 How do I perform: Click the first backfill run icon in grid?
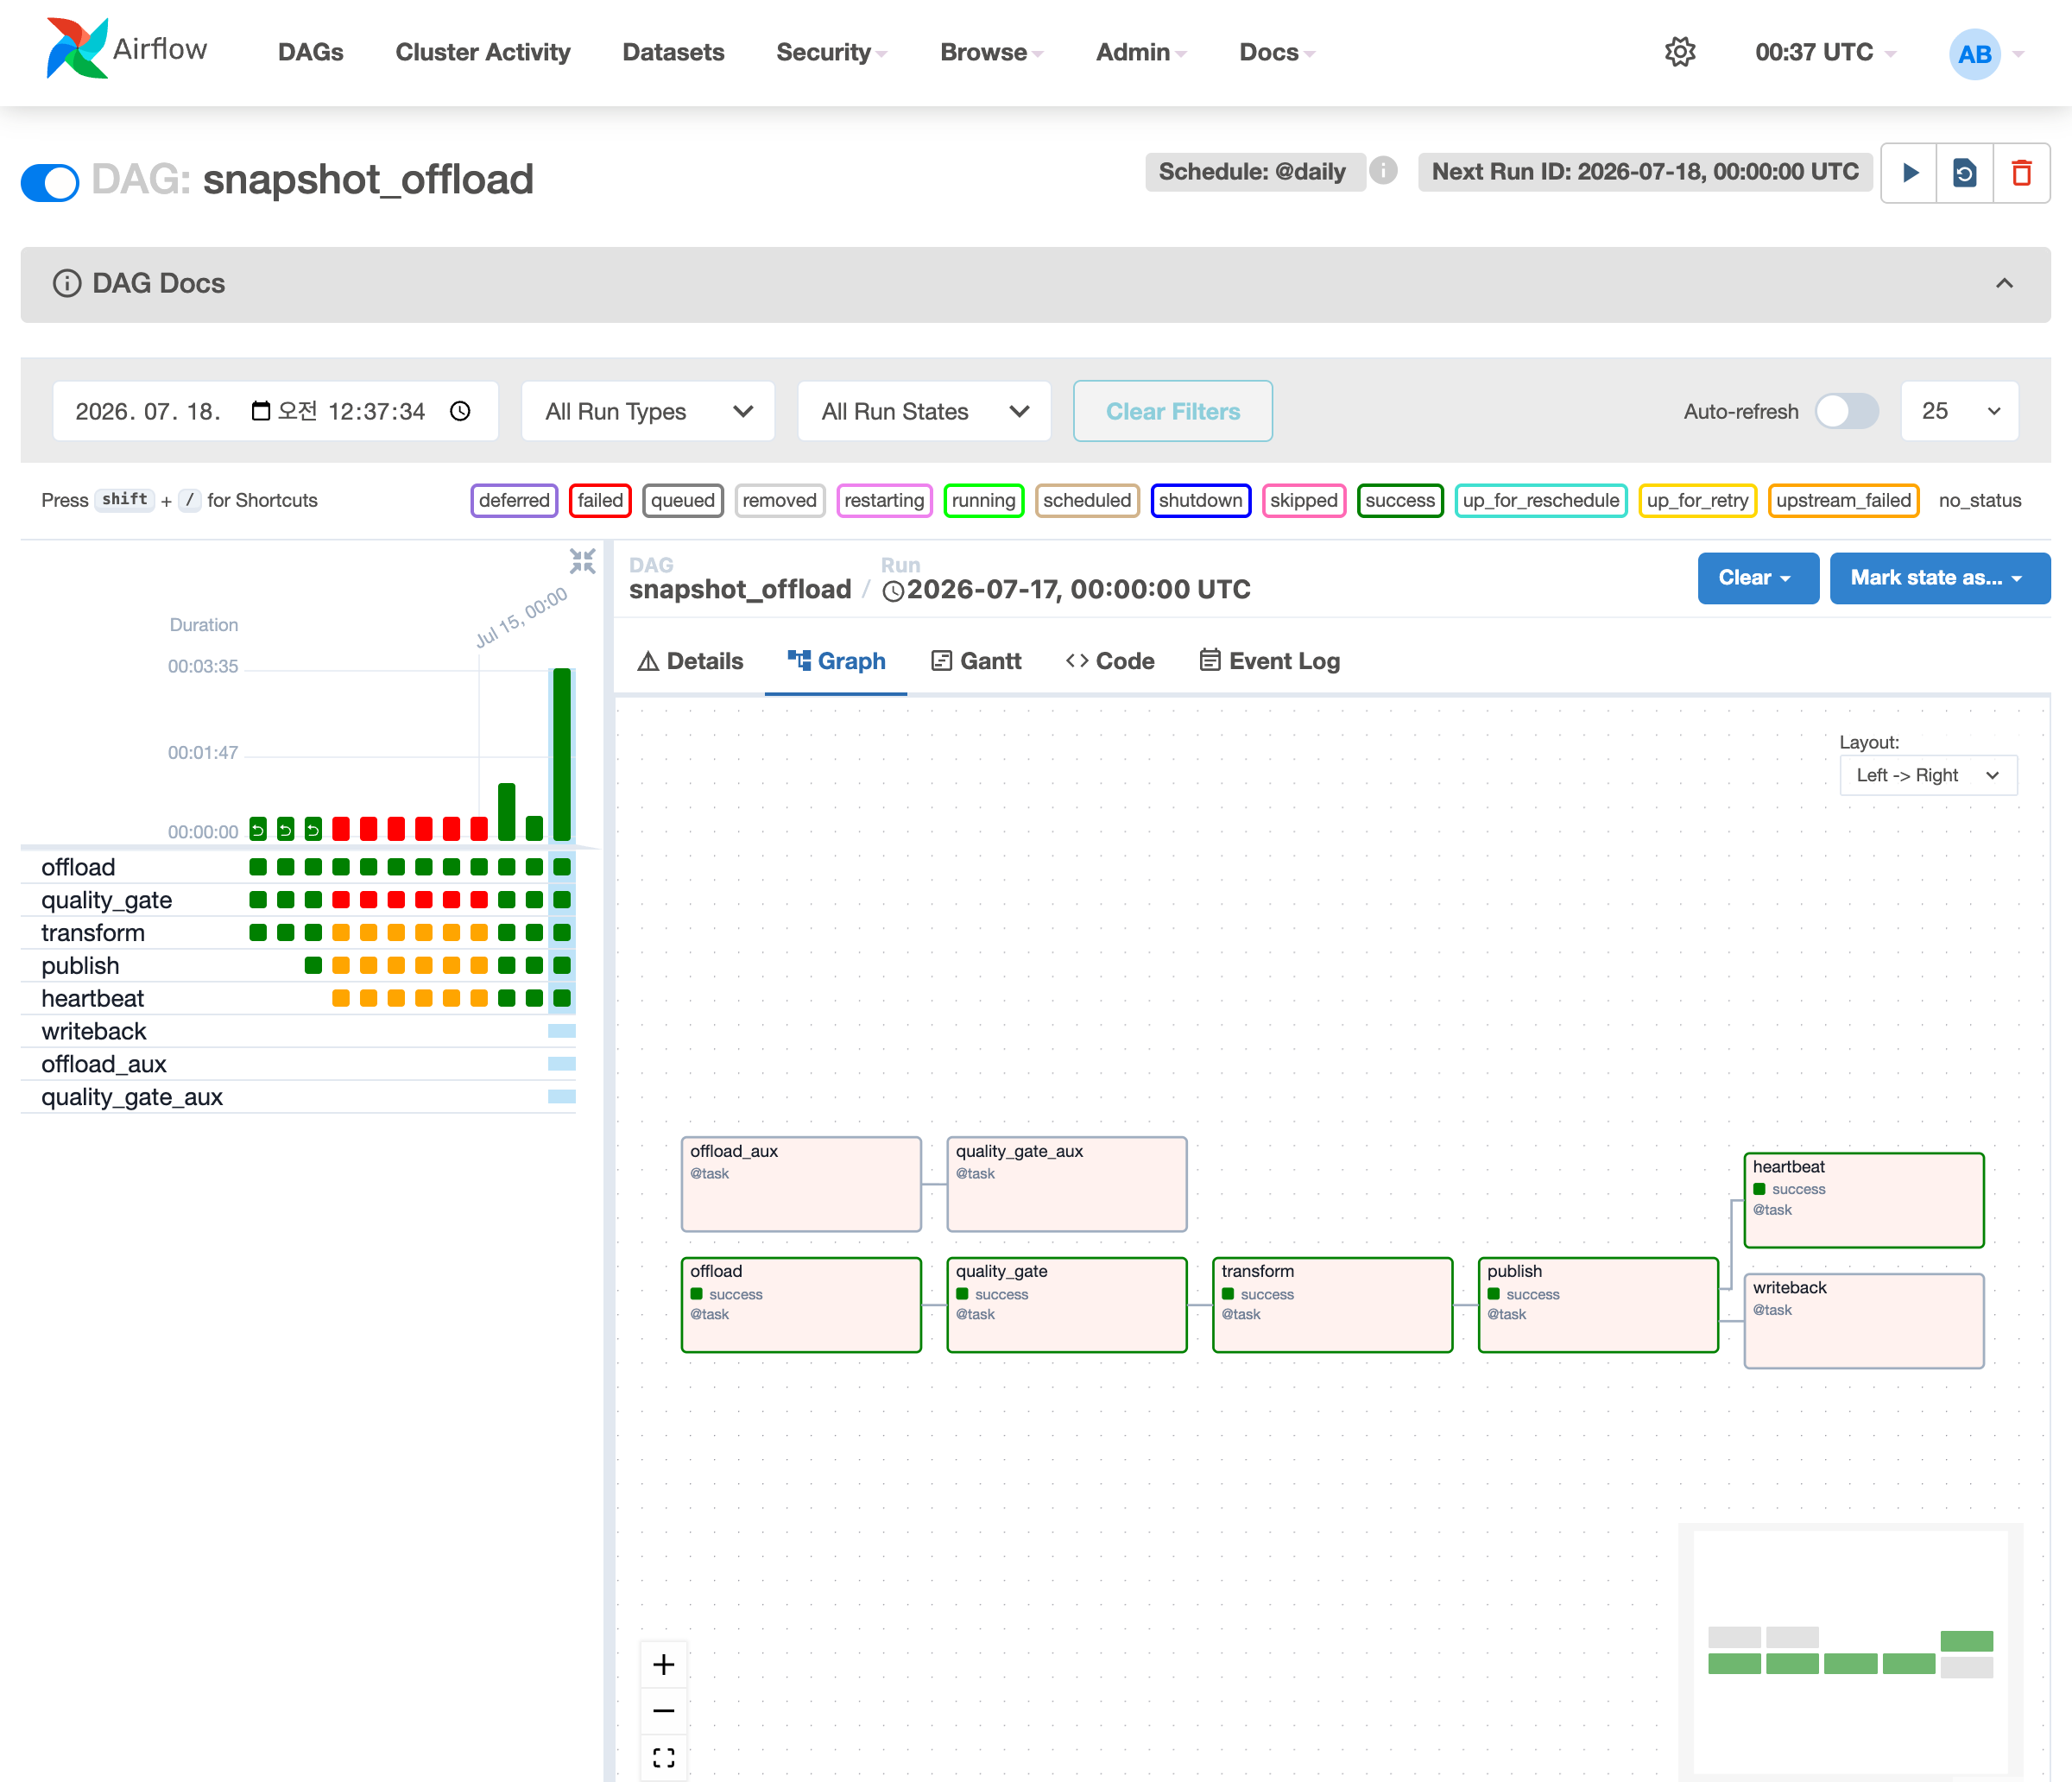[258, 829]
